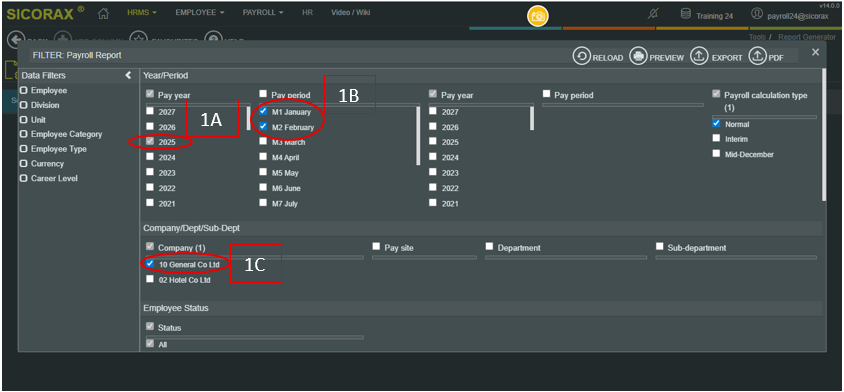Check the M6 June pay period
This screenshot has height=392, width=844.
click(x=263, y=188)
